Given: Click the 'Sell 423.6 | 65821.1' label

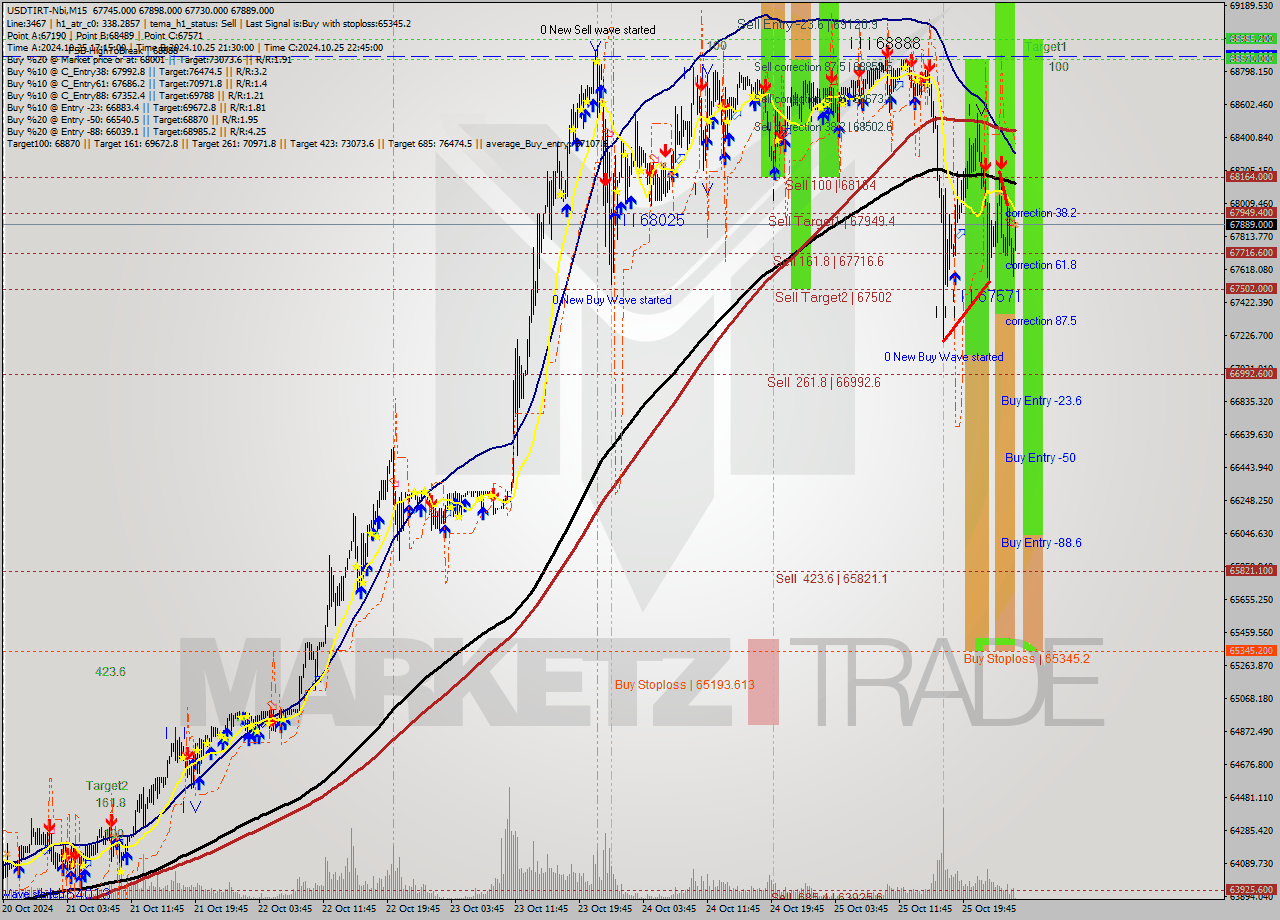Looking at the screenshot, I should [832, 578].
